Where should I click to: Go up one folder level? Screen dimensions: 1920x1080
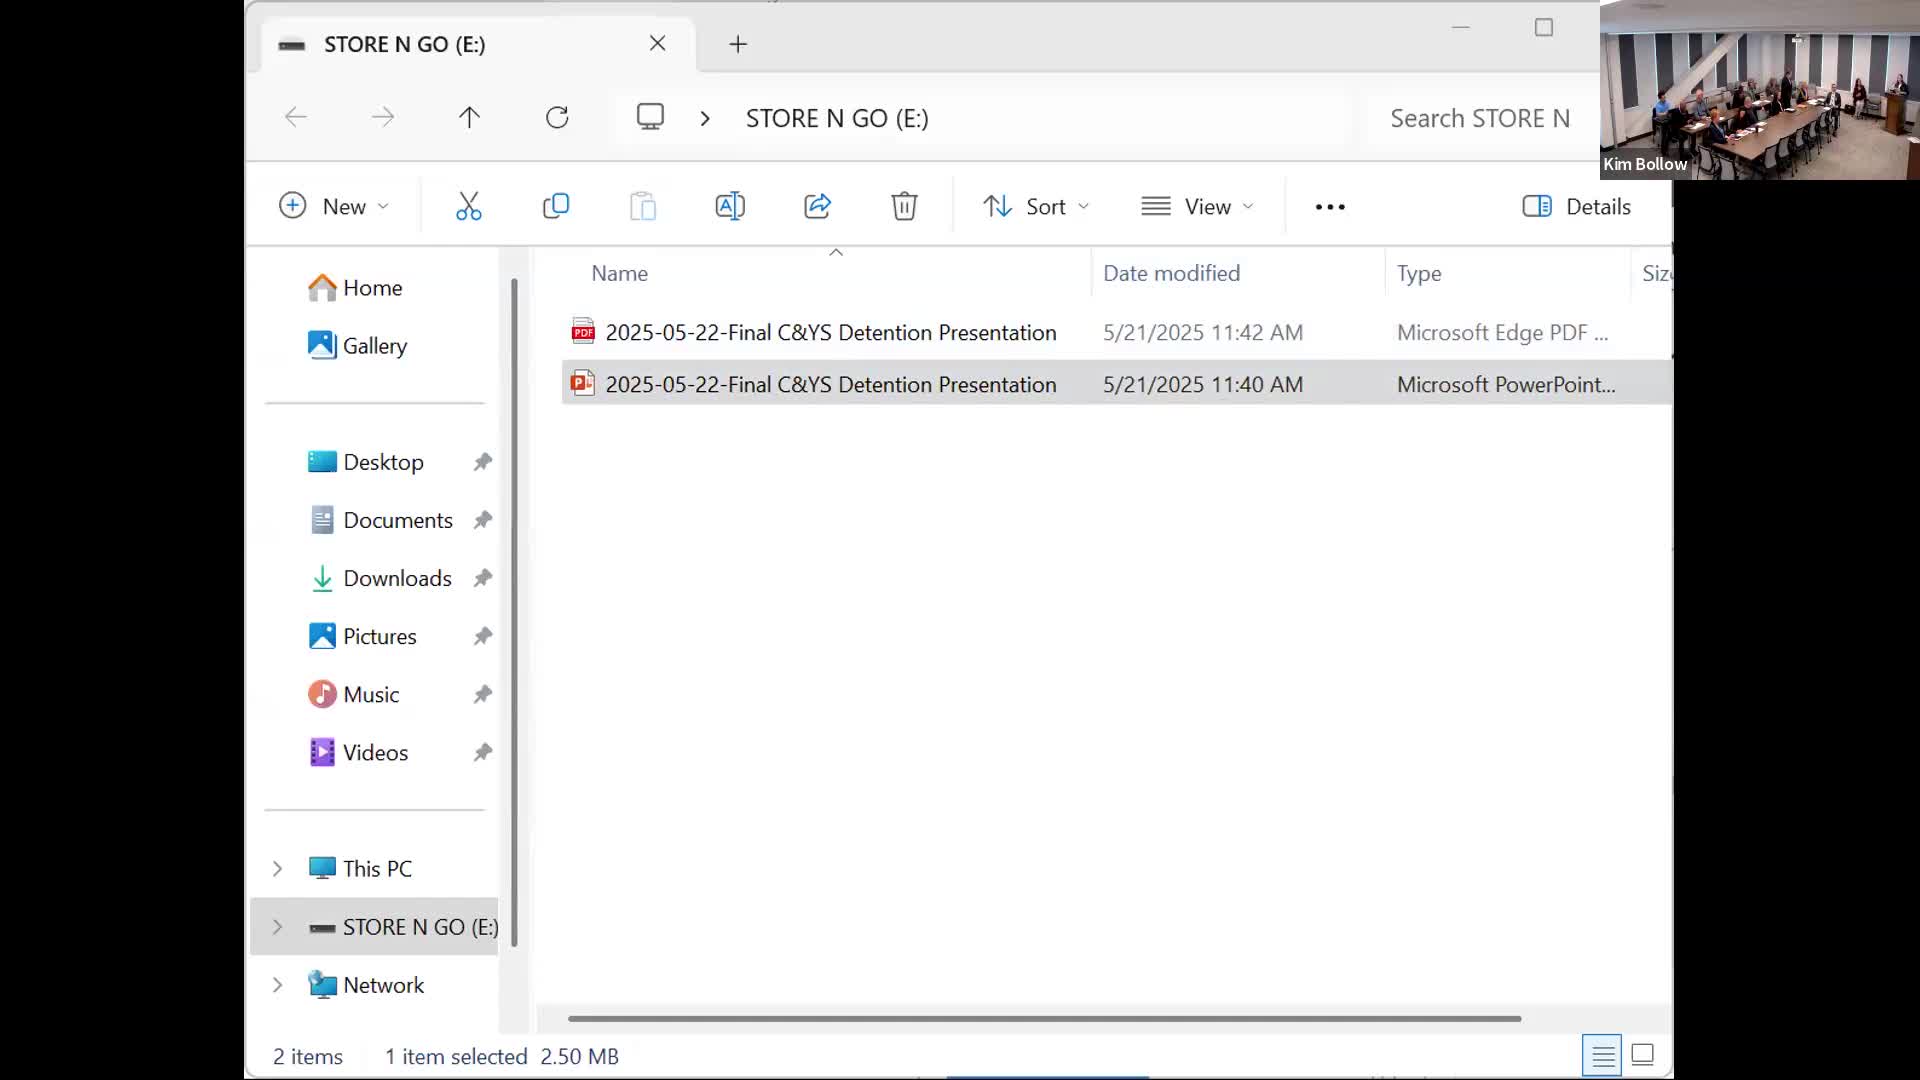pyautogui.click(x=469, y=118)
